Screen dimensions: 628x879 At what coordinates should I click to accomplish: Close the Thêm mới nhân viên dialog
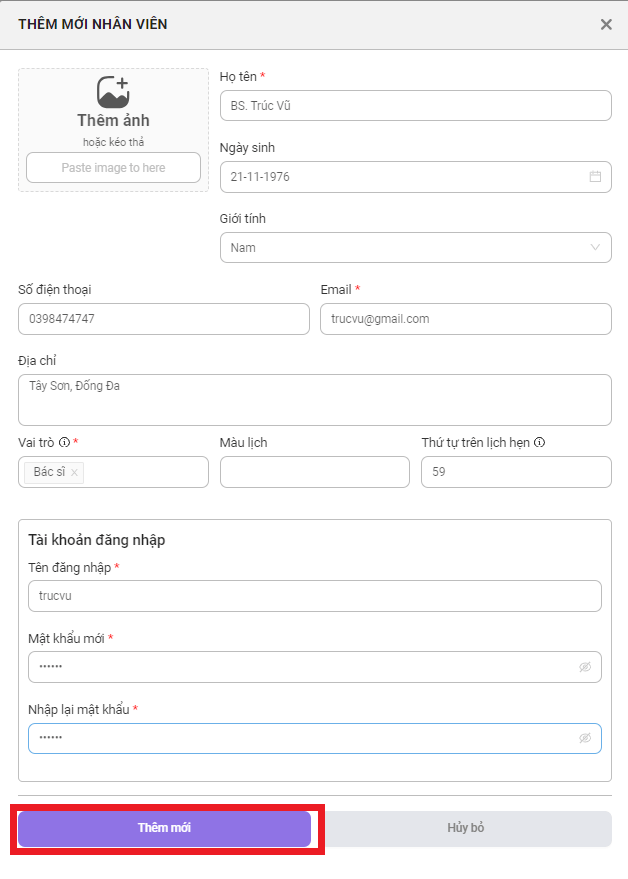coord(606,24)
